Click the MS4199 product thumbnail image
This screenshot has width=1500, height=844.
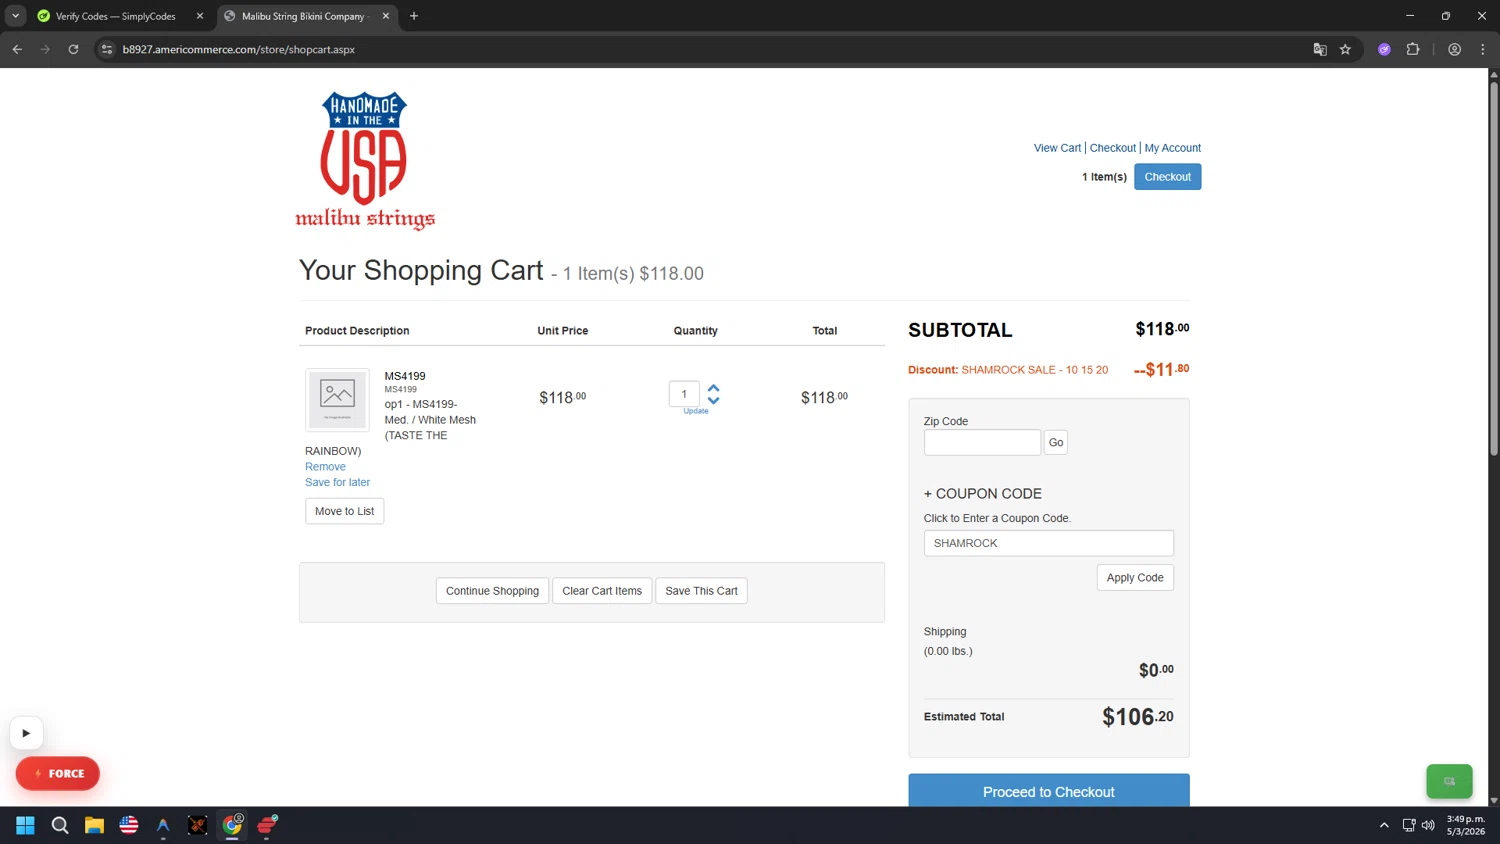337,399
